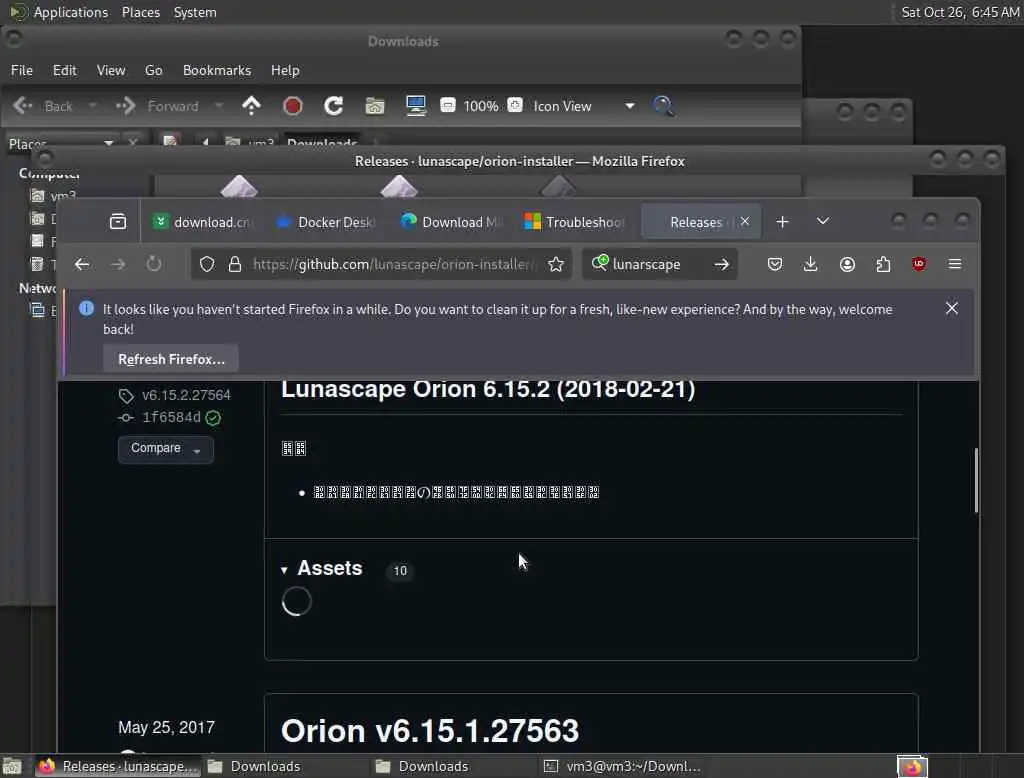Viewport: 1024px width, 778px height.
Task: Select the Releases - lunascape taskbar item
Action: point(118,766)
